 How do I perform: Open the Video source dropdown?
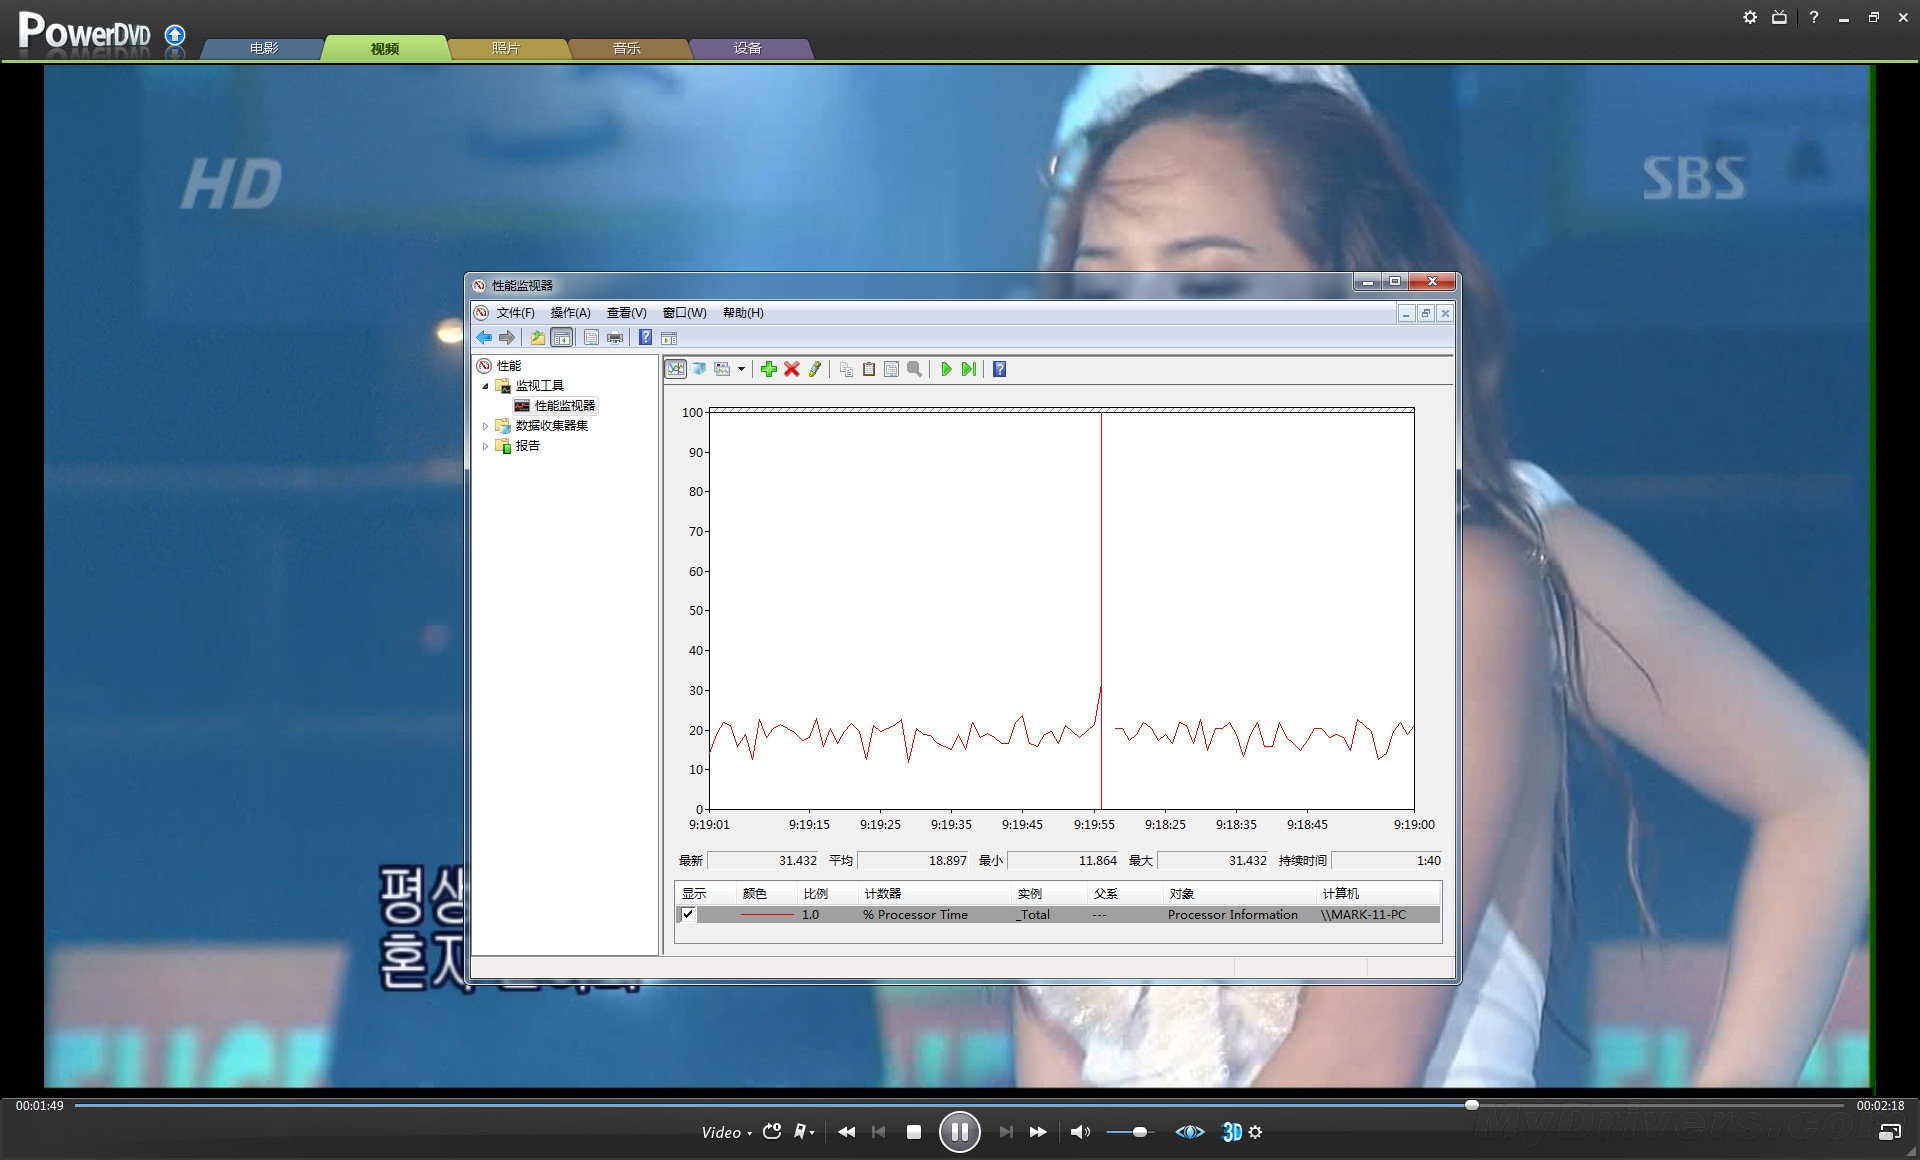point(726,1132)
